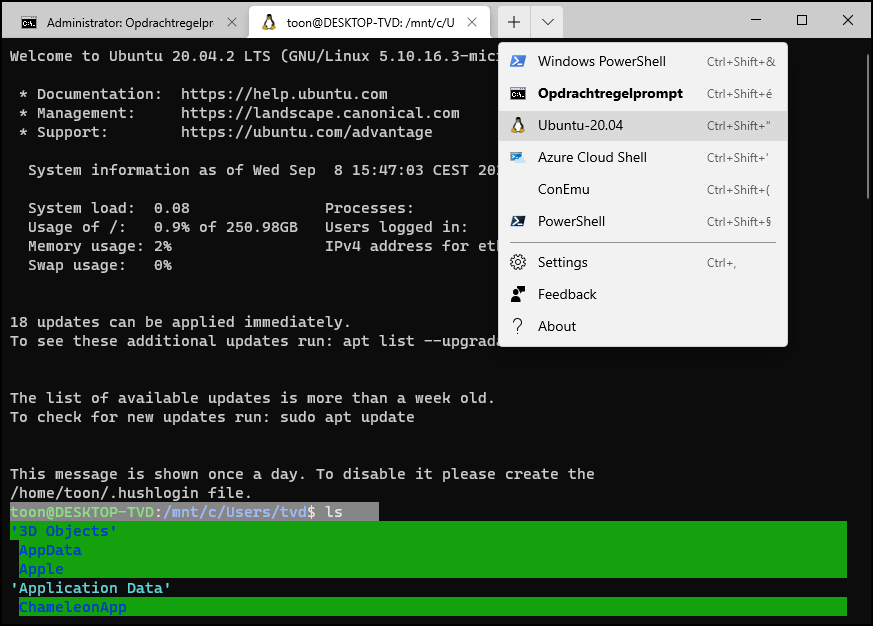Collapse the profile dropdown chevron

click(x=547, y=22)
